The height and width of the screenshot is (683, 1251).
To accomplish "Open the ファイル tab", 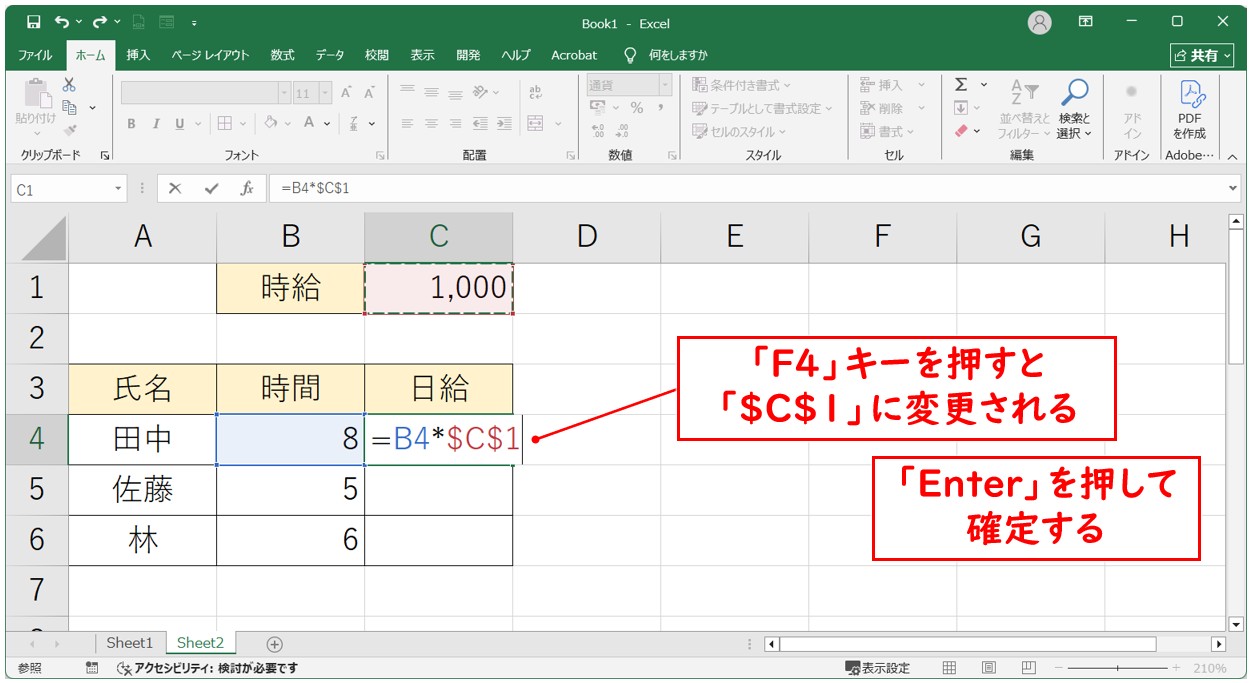I will pyautogui.click(x=35, y=55).
